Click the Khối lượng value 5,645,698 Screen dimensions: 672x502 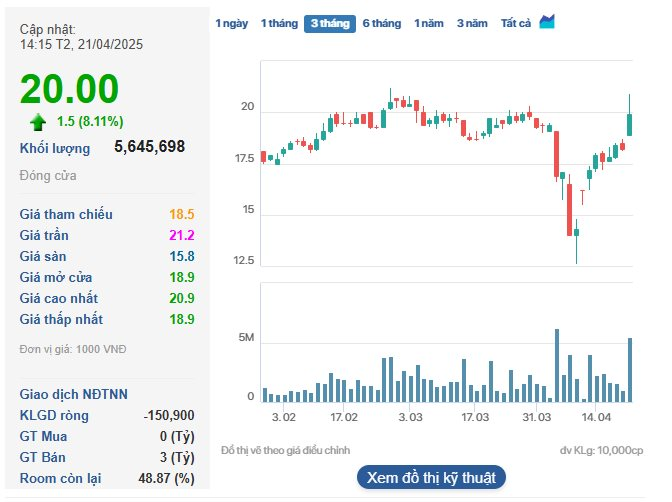149,147
